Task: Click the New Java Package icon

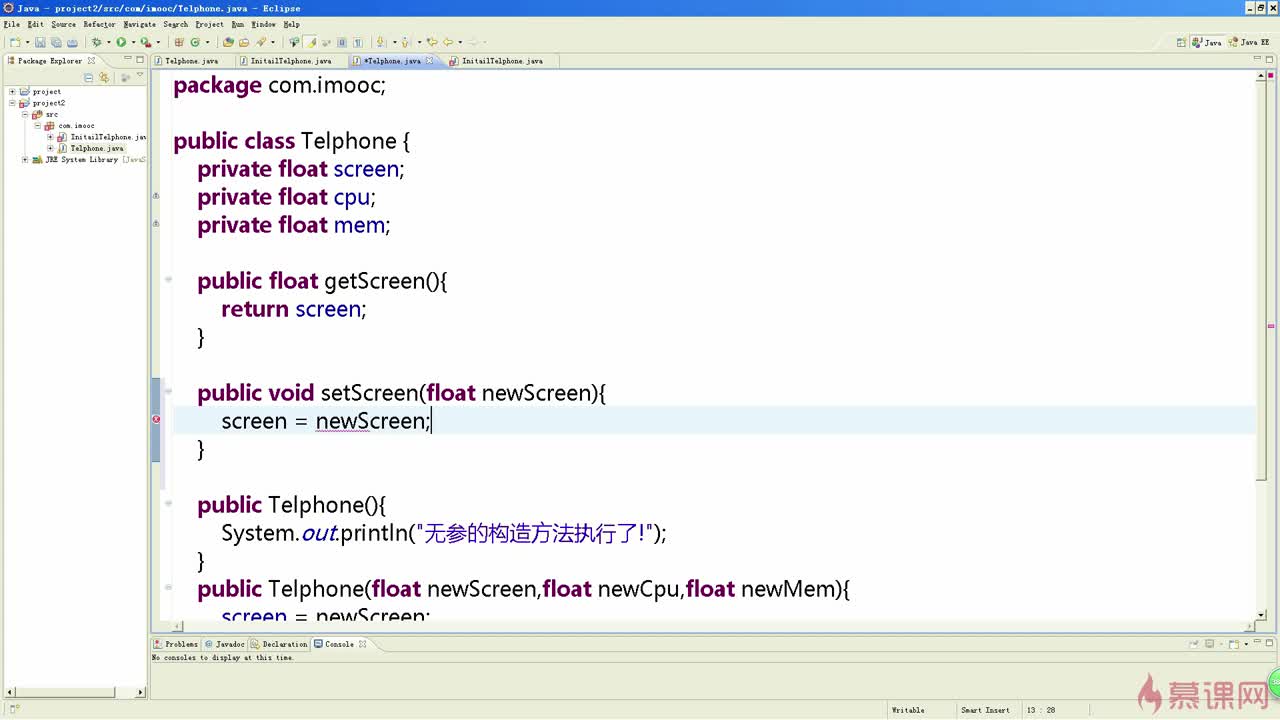Action: click(x=179, y=42)
